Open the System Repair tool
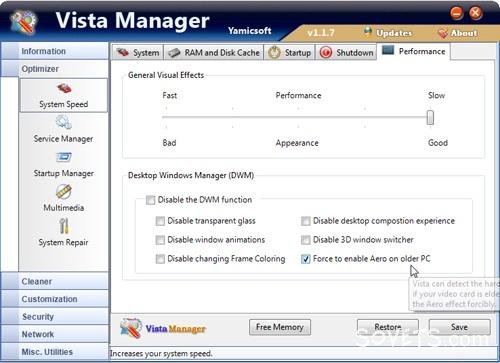The height and width of the screenshot is (363, 500). tap(63, 233)
